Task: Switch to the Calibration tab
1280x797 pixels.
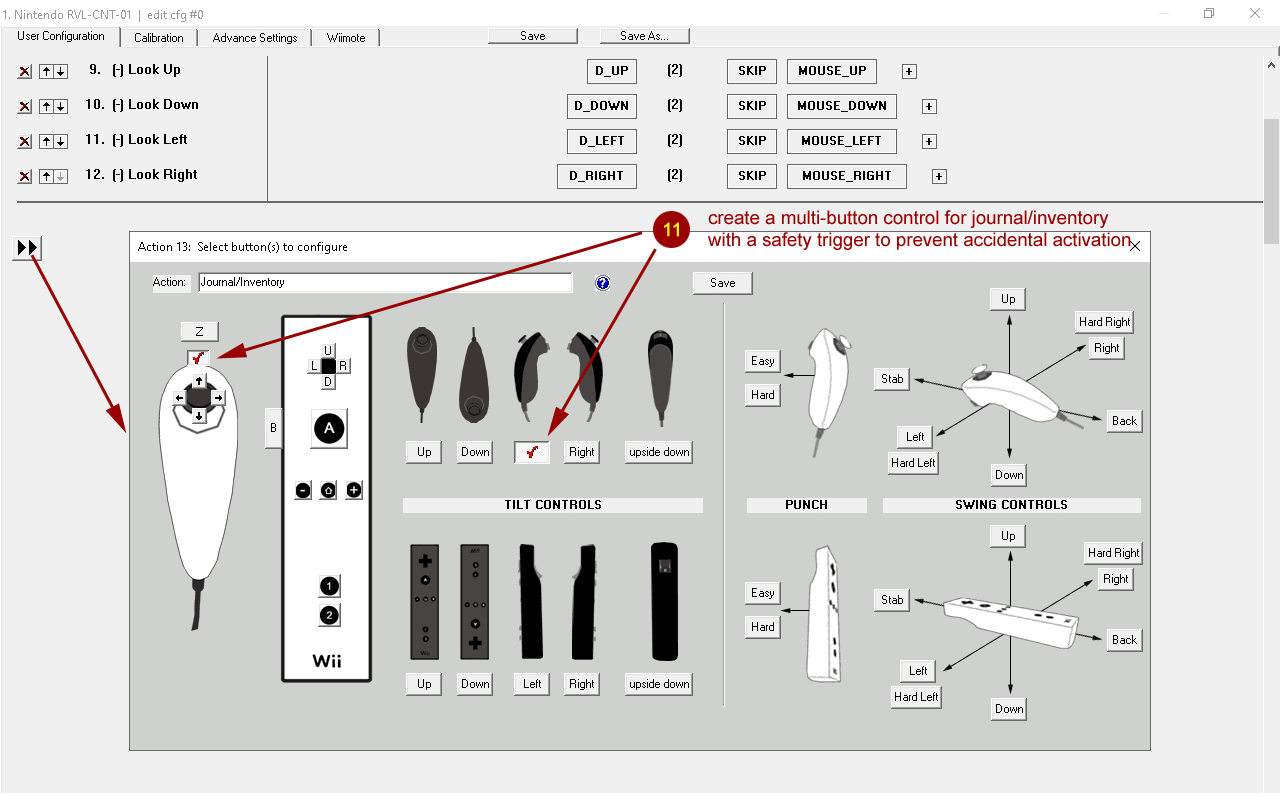Action: pyautogui.click(x=158, y=38)
